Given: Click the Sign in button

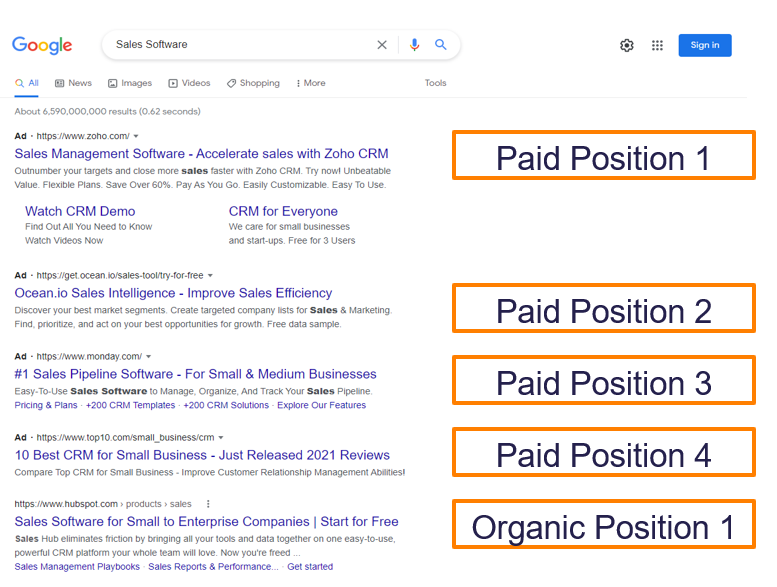Looking at the screenshot, I should (x=705, y=45).
